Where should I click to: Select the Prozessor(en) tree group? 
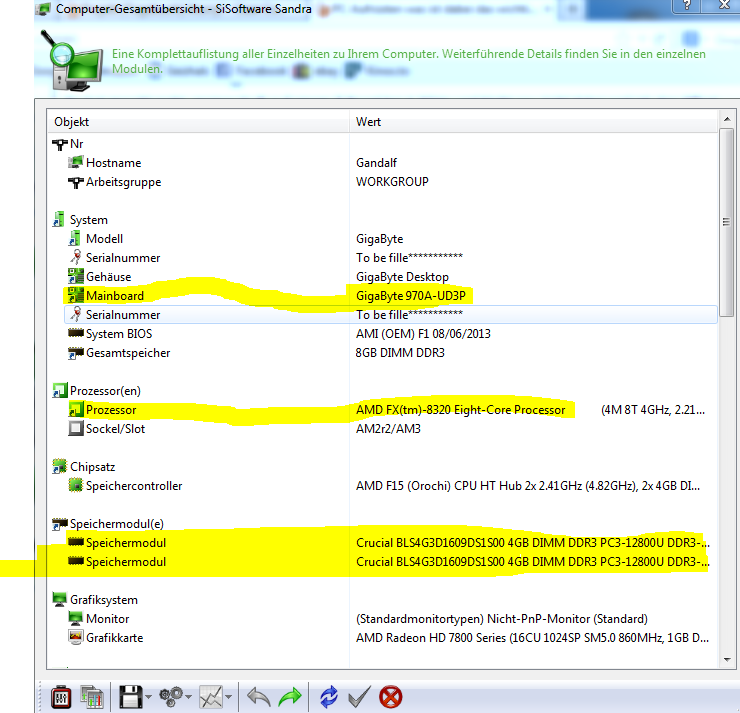click(x=105, y=391)
